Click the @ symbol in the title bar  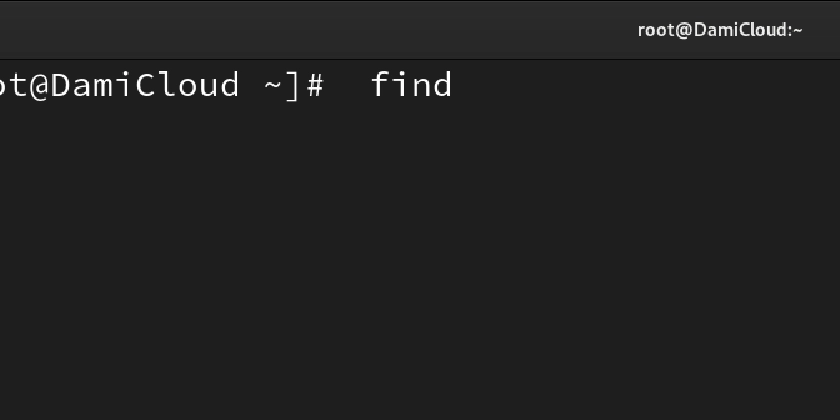pos(684,31)
